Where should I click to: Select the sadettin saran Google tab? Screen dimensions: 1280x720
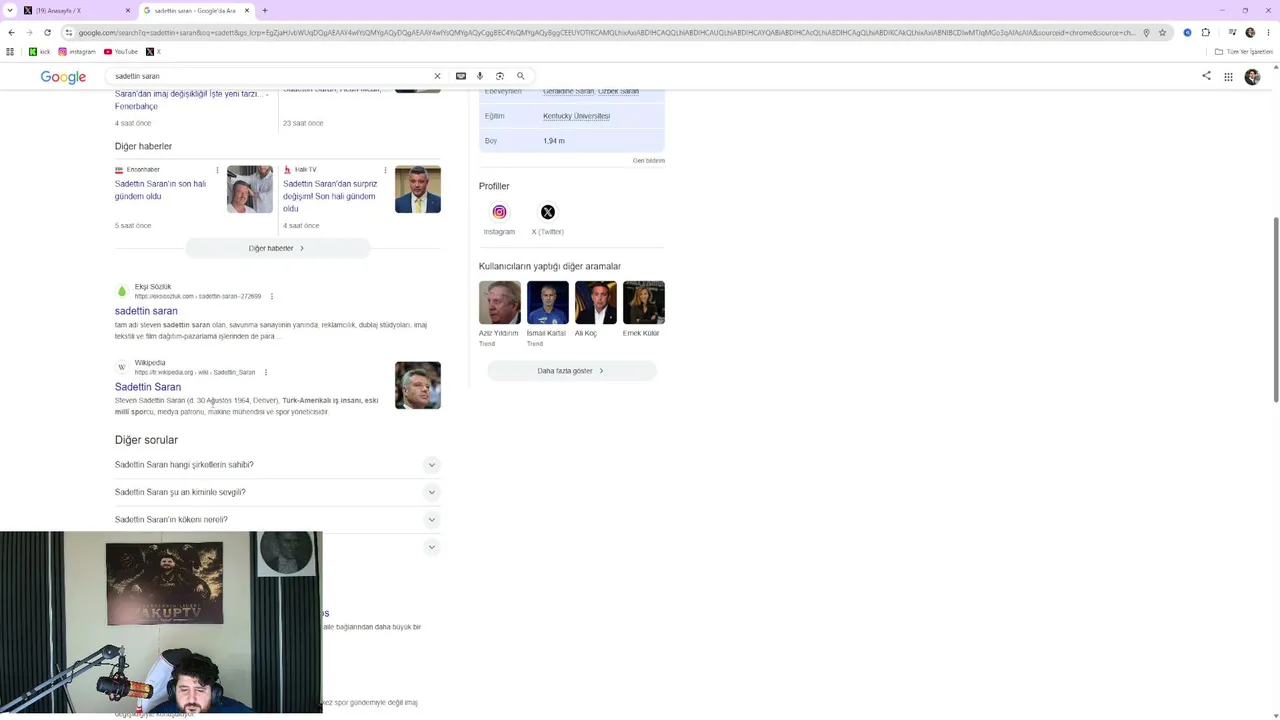[x=195, y=10]
